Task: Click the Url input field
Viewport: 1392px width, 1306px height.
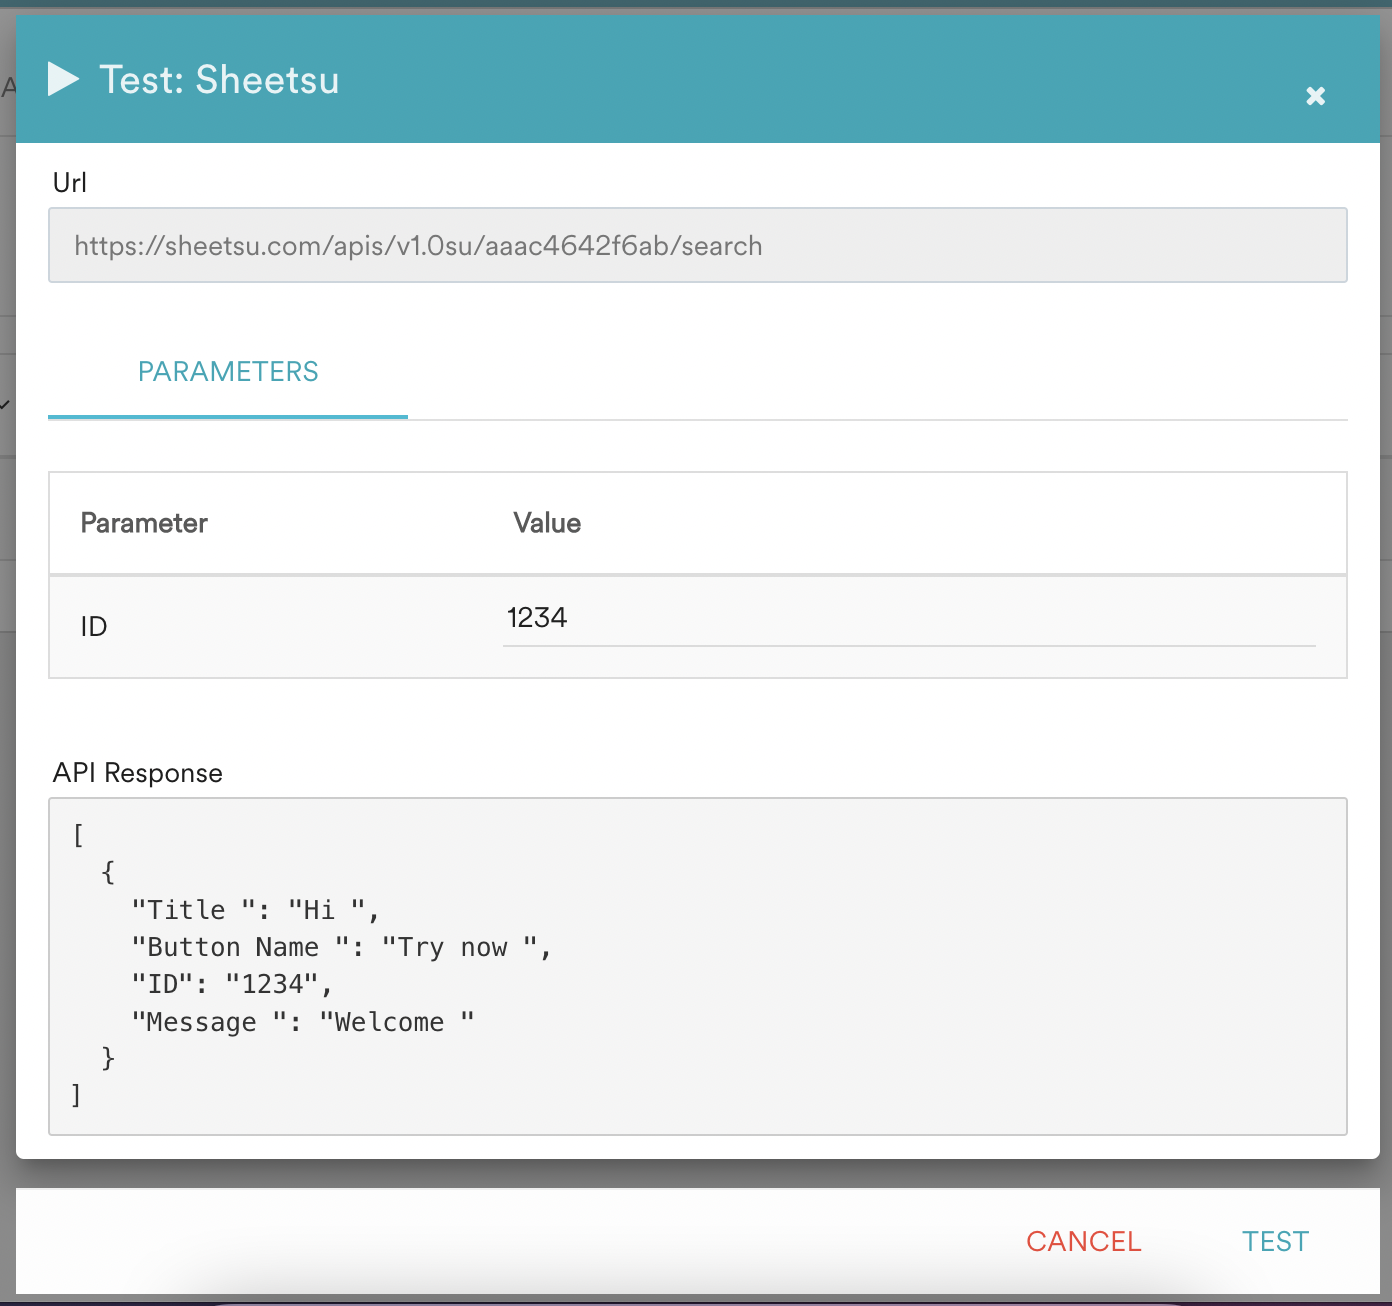Action: pos(698,245)
